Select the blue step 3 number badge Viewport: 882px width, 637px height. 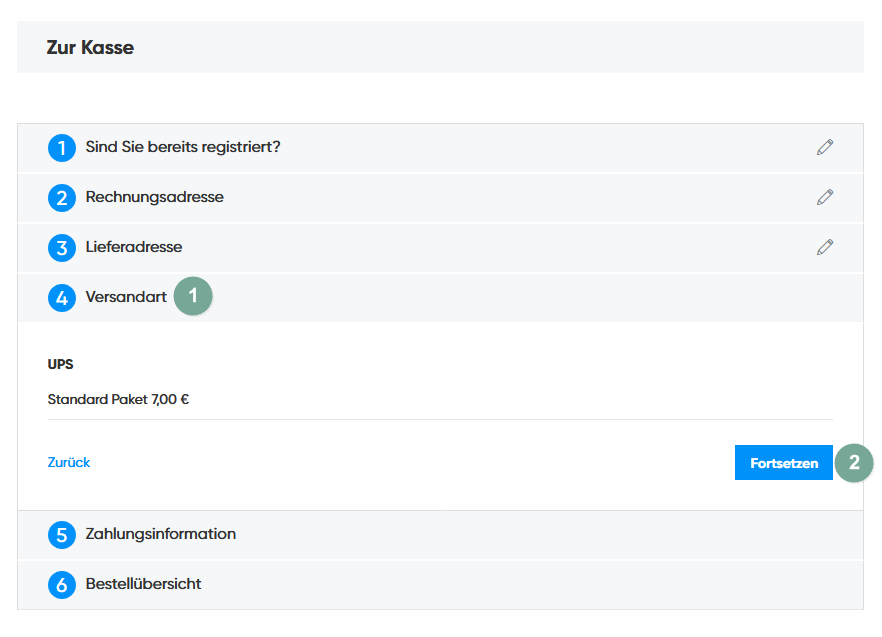point(62,247)
